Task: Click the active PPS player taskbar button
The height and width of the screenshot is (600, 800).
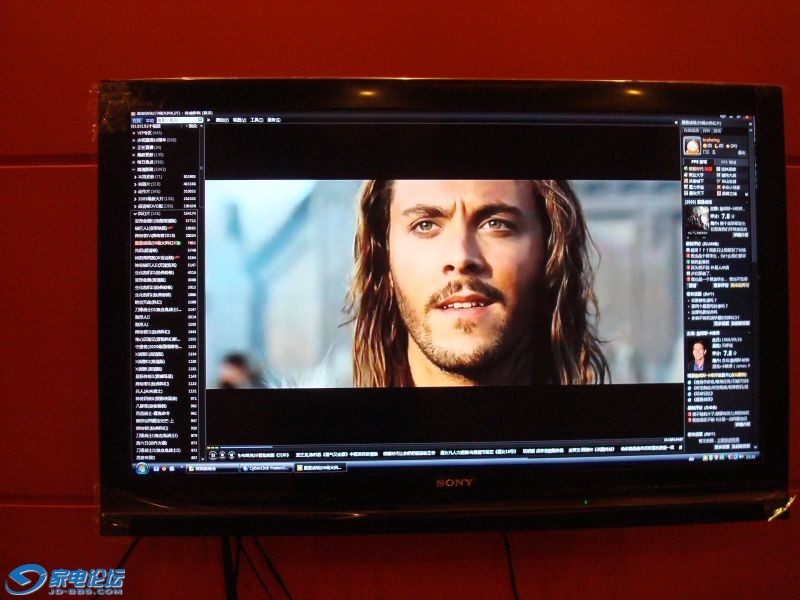Action: (320, 467)
